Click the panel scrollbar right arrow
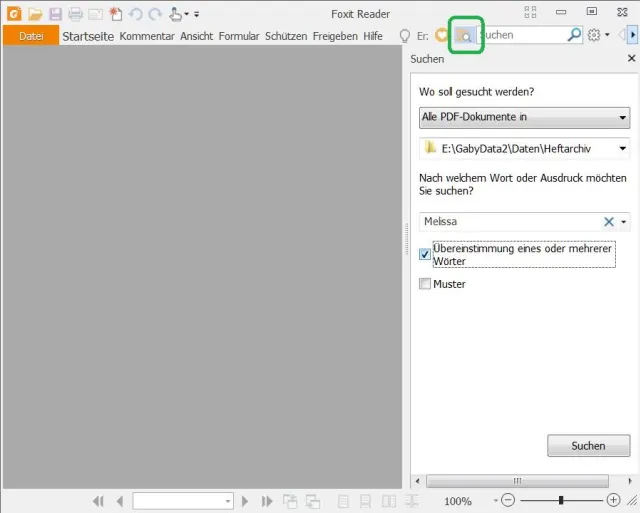 [630, 481]
